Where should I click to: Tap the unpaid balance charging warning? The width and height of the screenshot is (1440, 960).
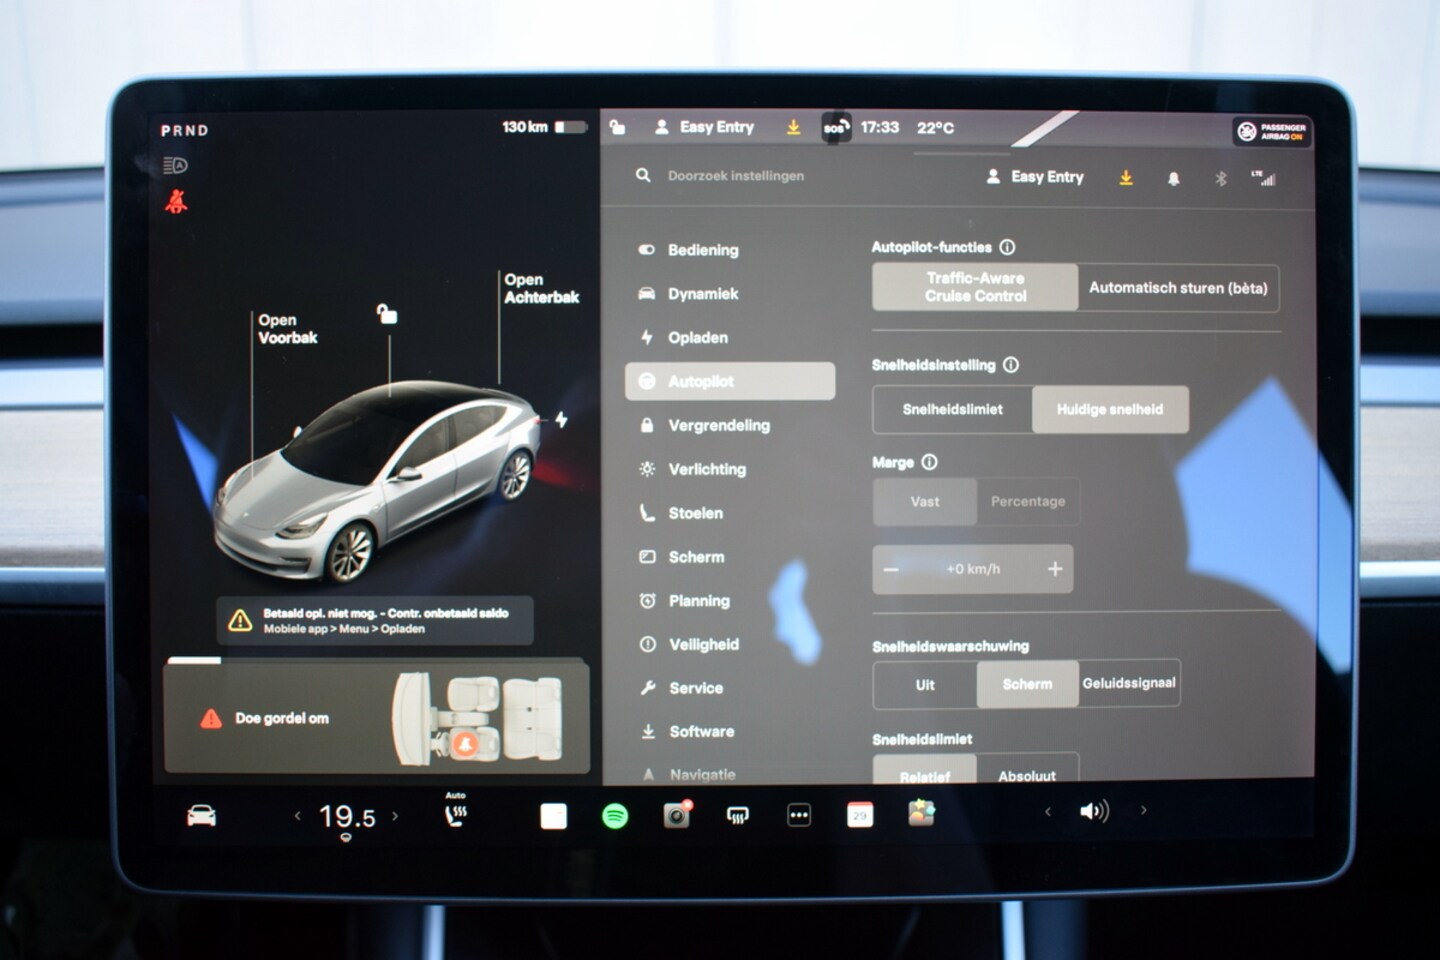[376, 621]
